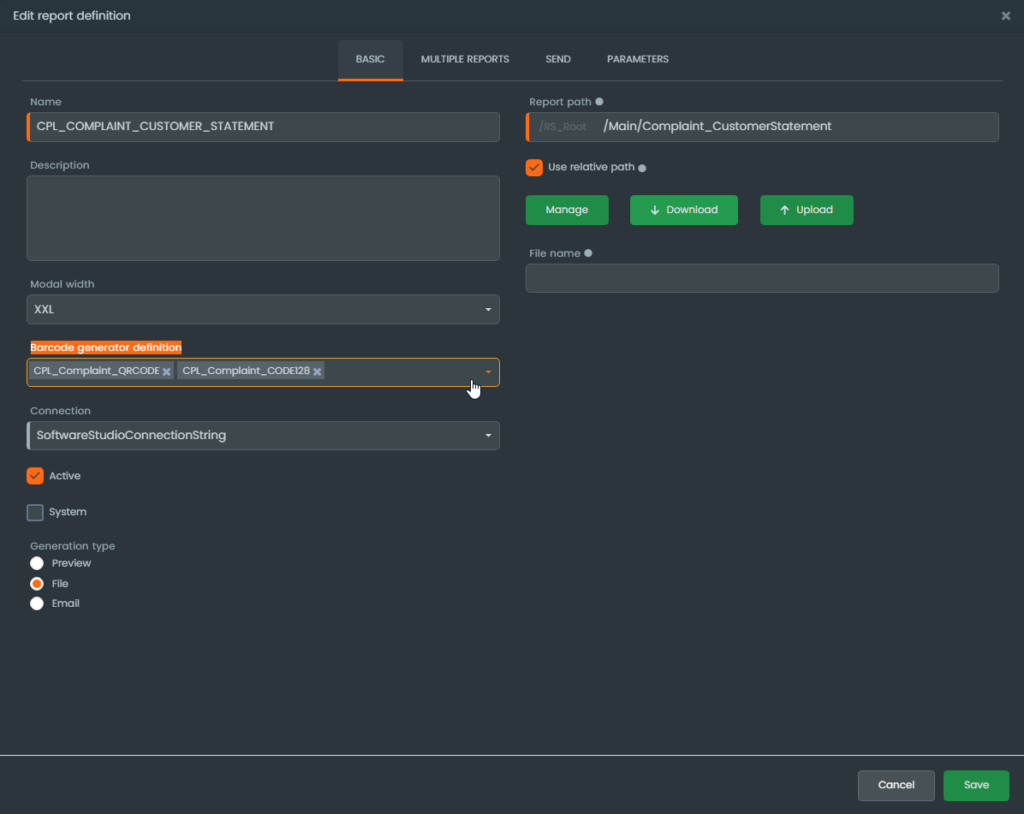1024x814 pixels.
Task: Remove the CPL_Complaint_CODE128 tag
Action: pos(317,372)
